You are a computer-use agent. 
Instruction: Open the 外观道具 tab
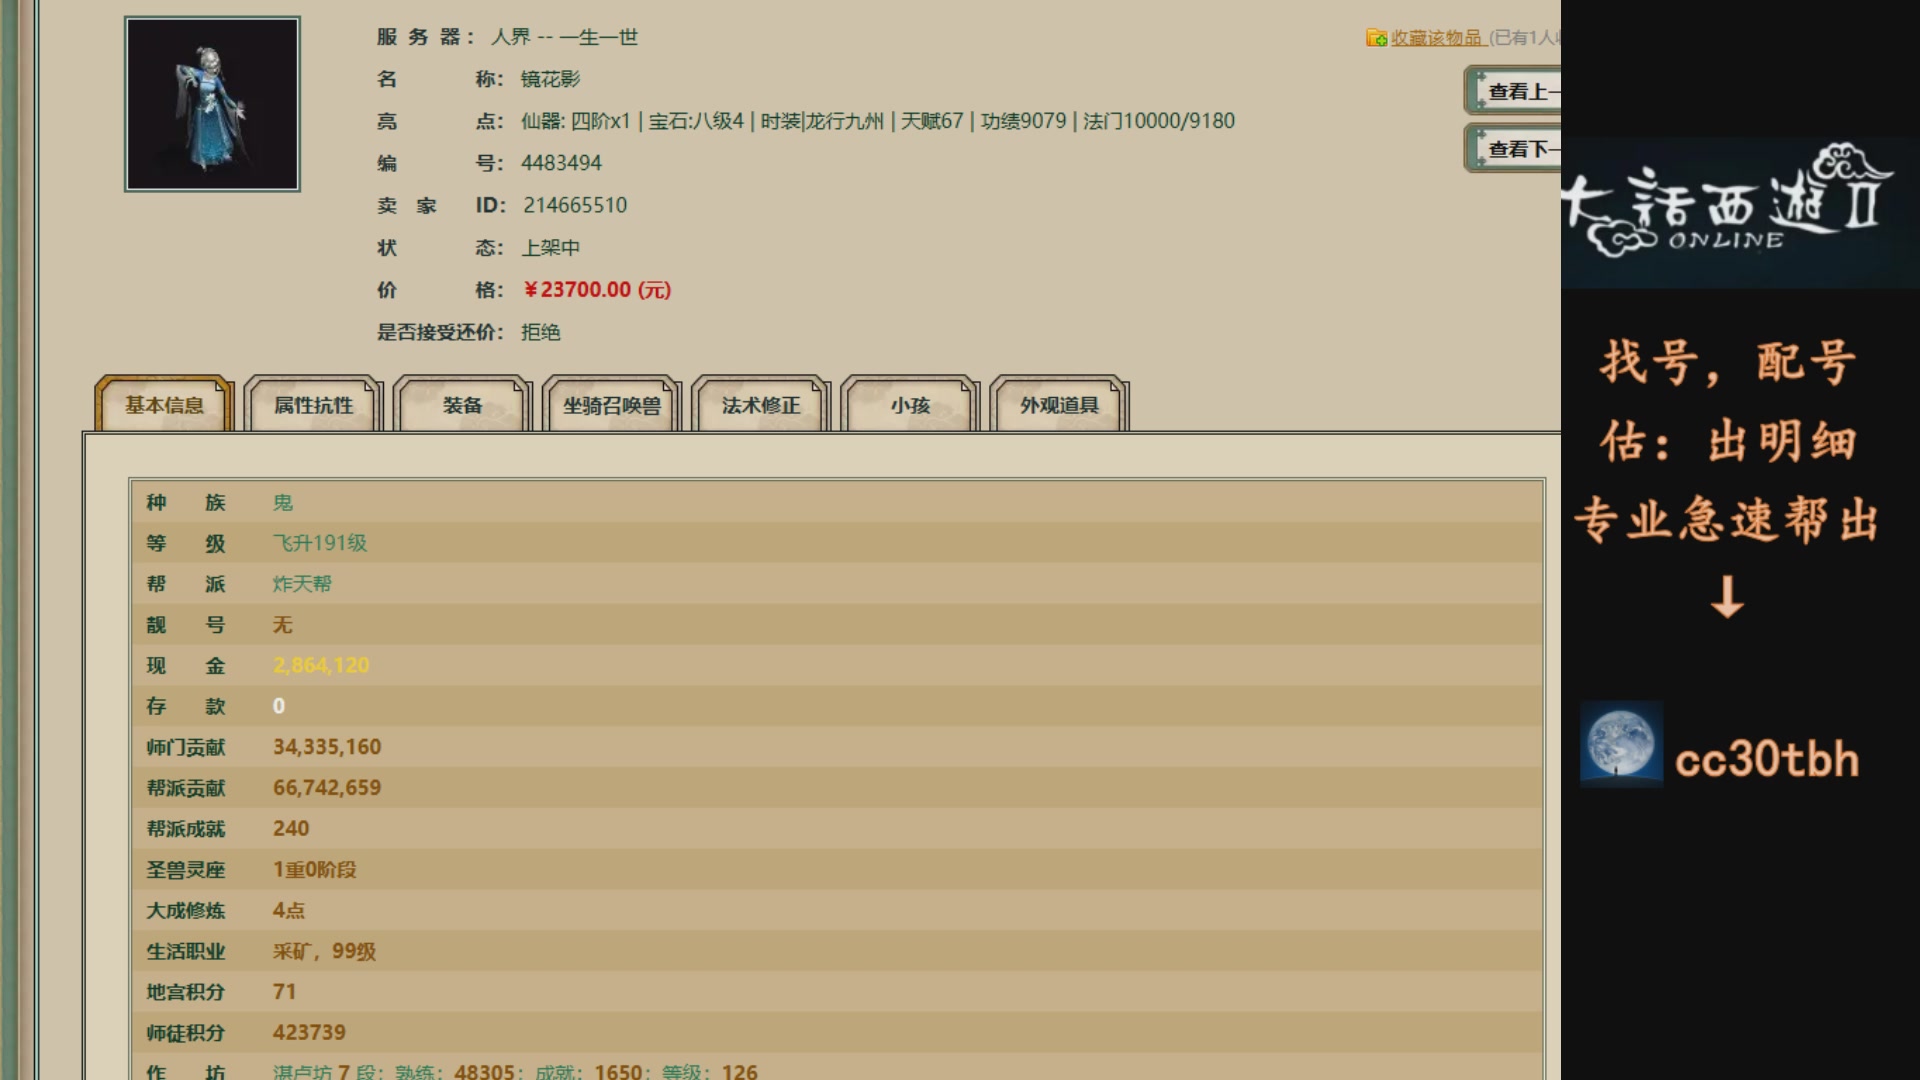(1059, 405)
